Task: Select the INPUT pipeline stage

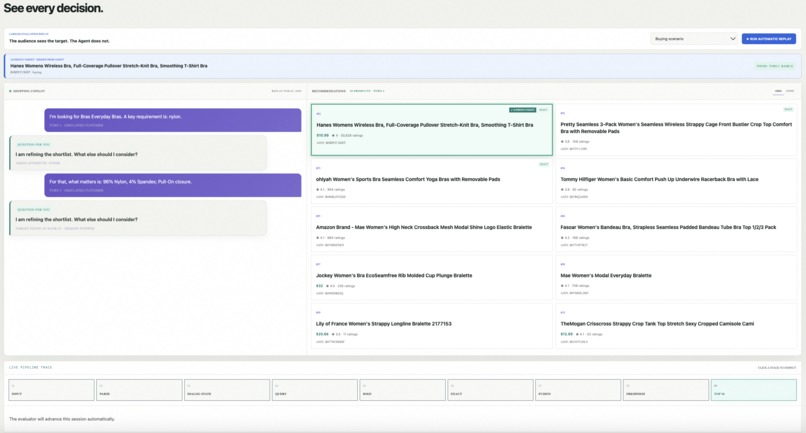Action: (51, 390)
